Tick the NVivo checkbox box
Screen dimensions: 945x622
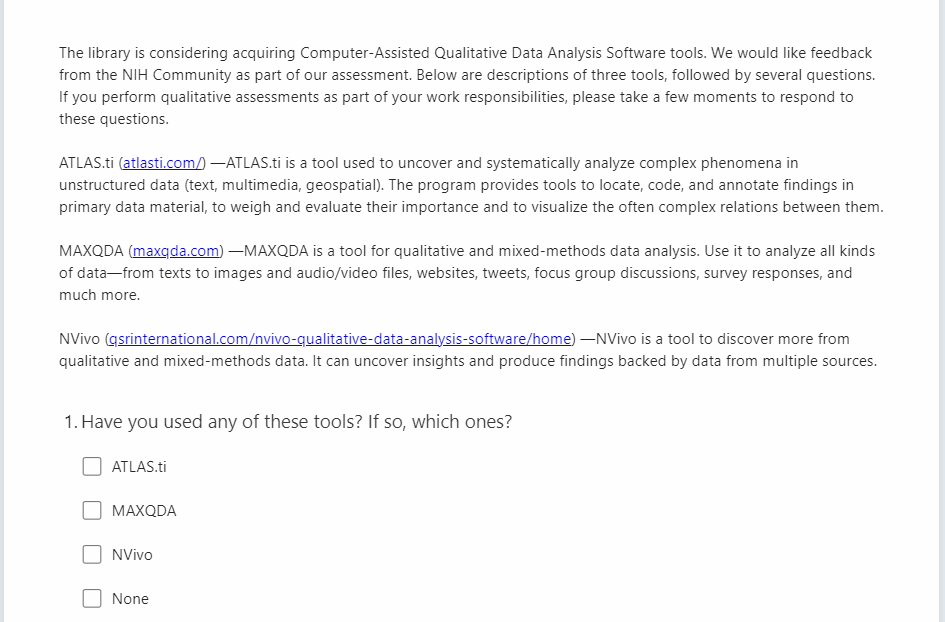[92, 554]
